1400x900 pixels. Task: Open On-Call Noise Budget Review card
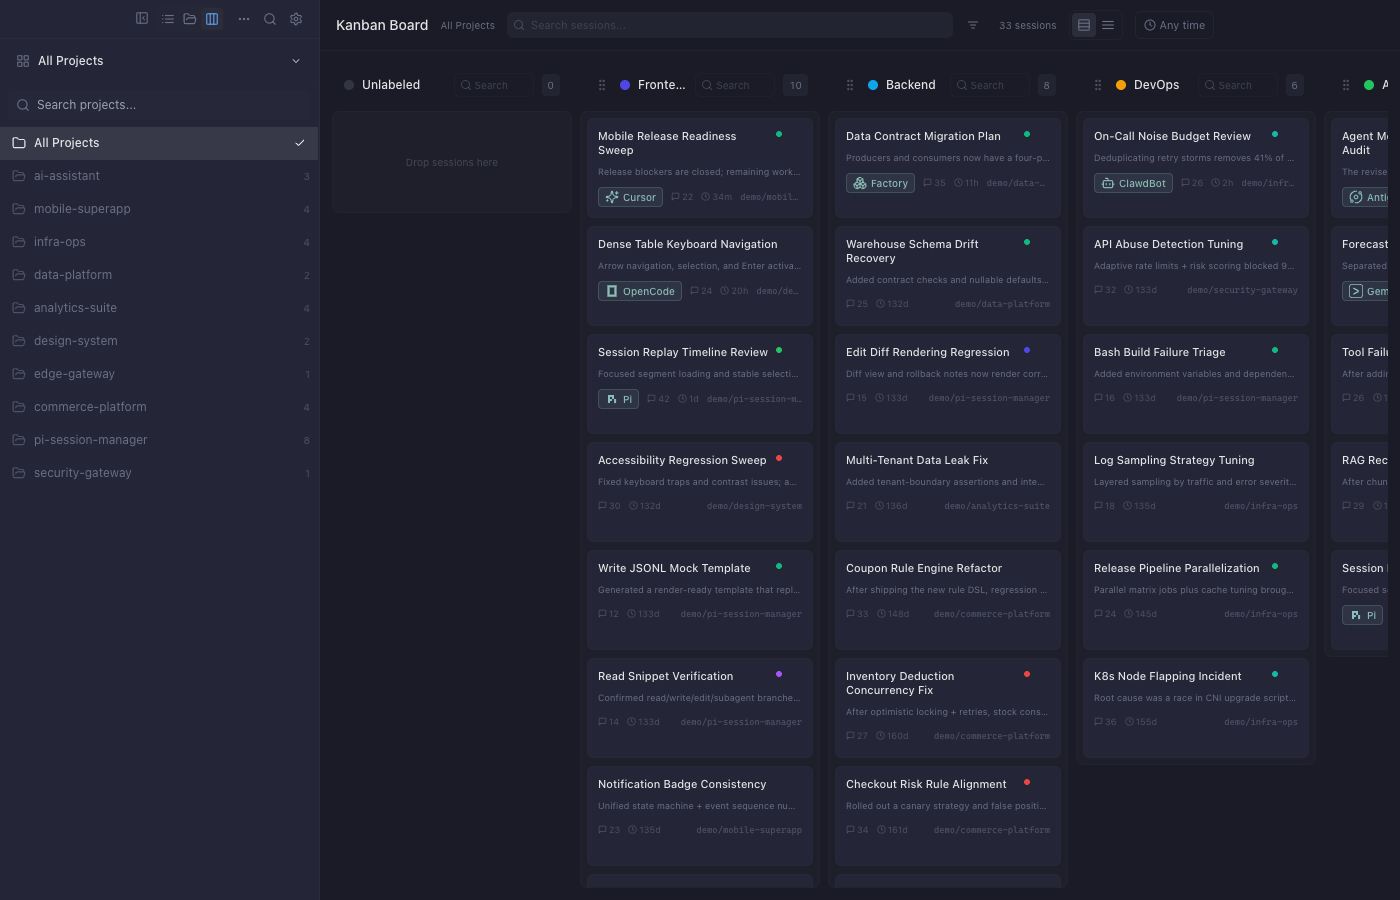[x=1196, y=168]
